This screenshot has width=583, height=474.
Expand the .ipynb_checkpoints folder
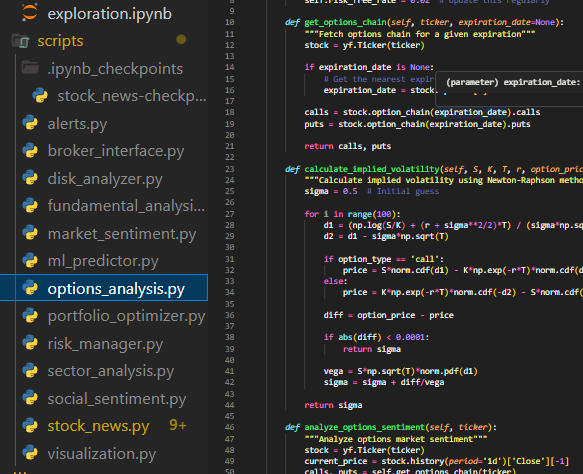(115, 69)
